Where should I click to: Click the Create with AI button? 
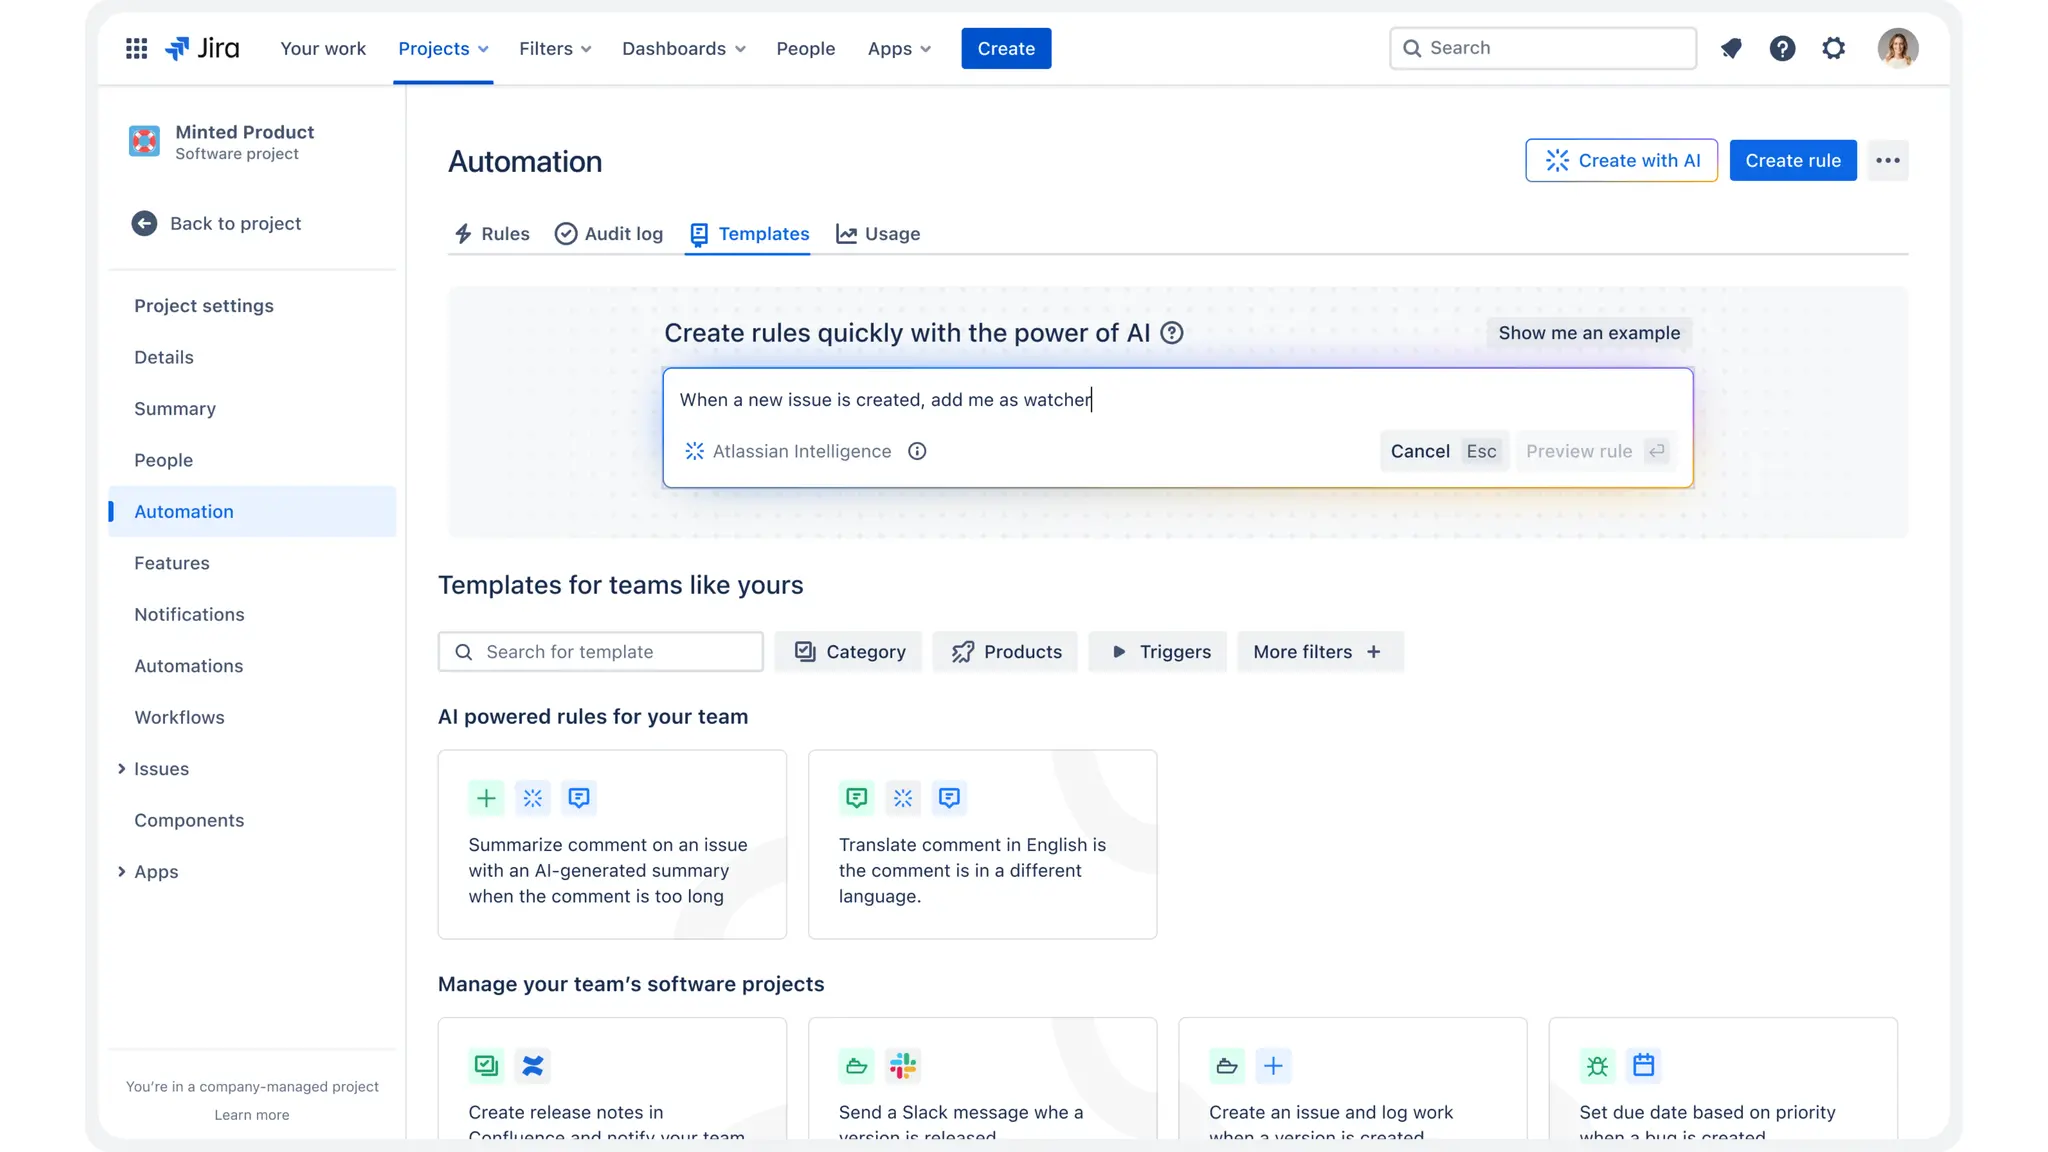point(1621,160)
